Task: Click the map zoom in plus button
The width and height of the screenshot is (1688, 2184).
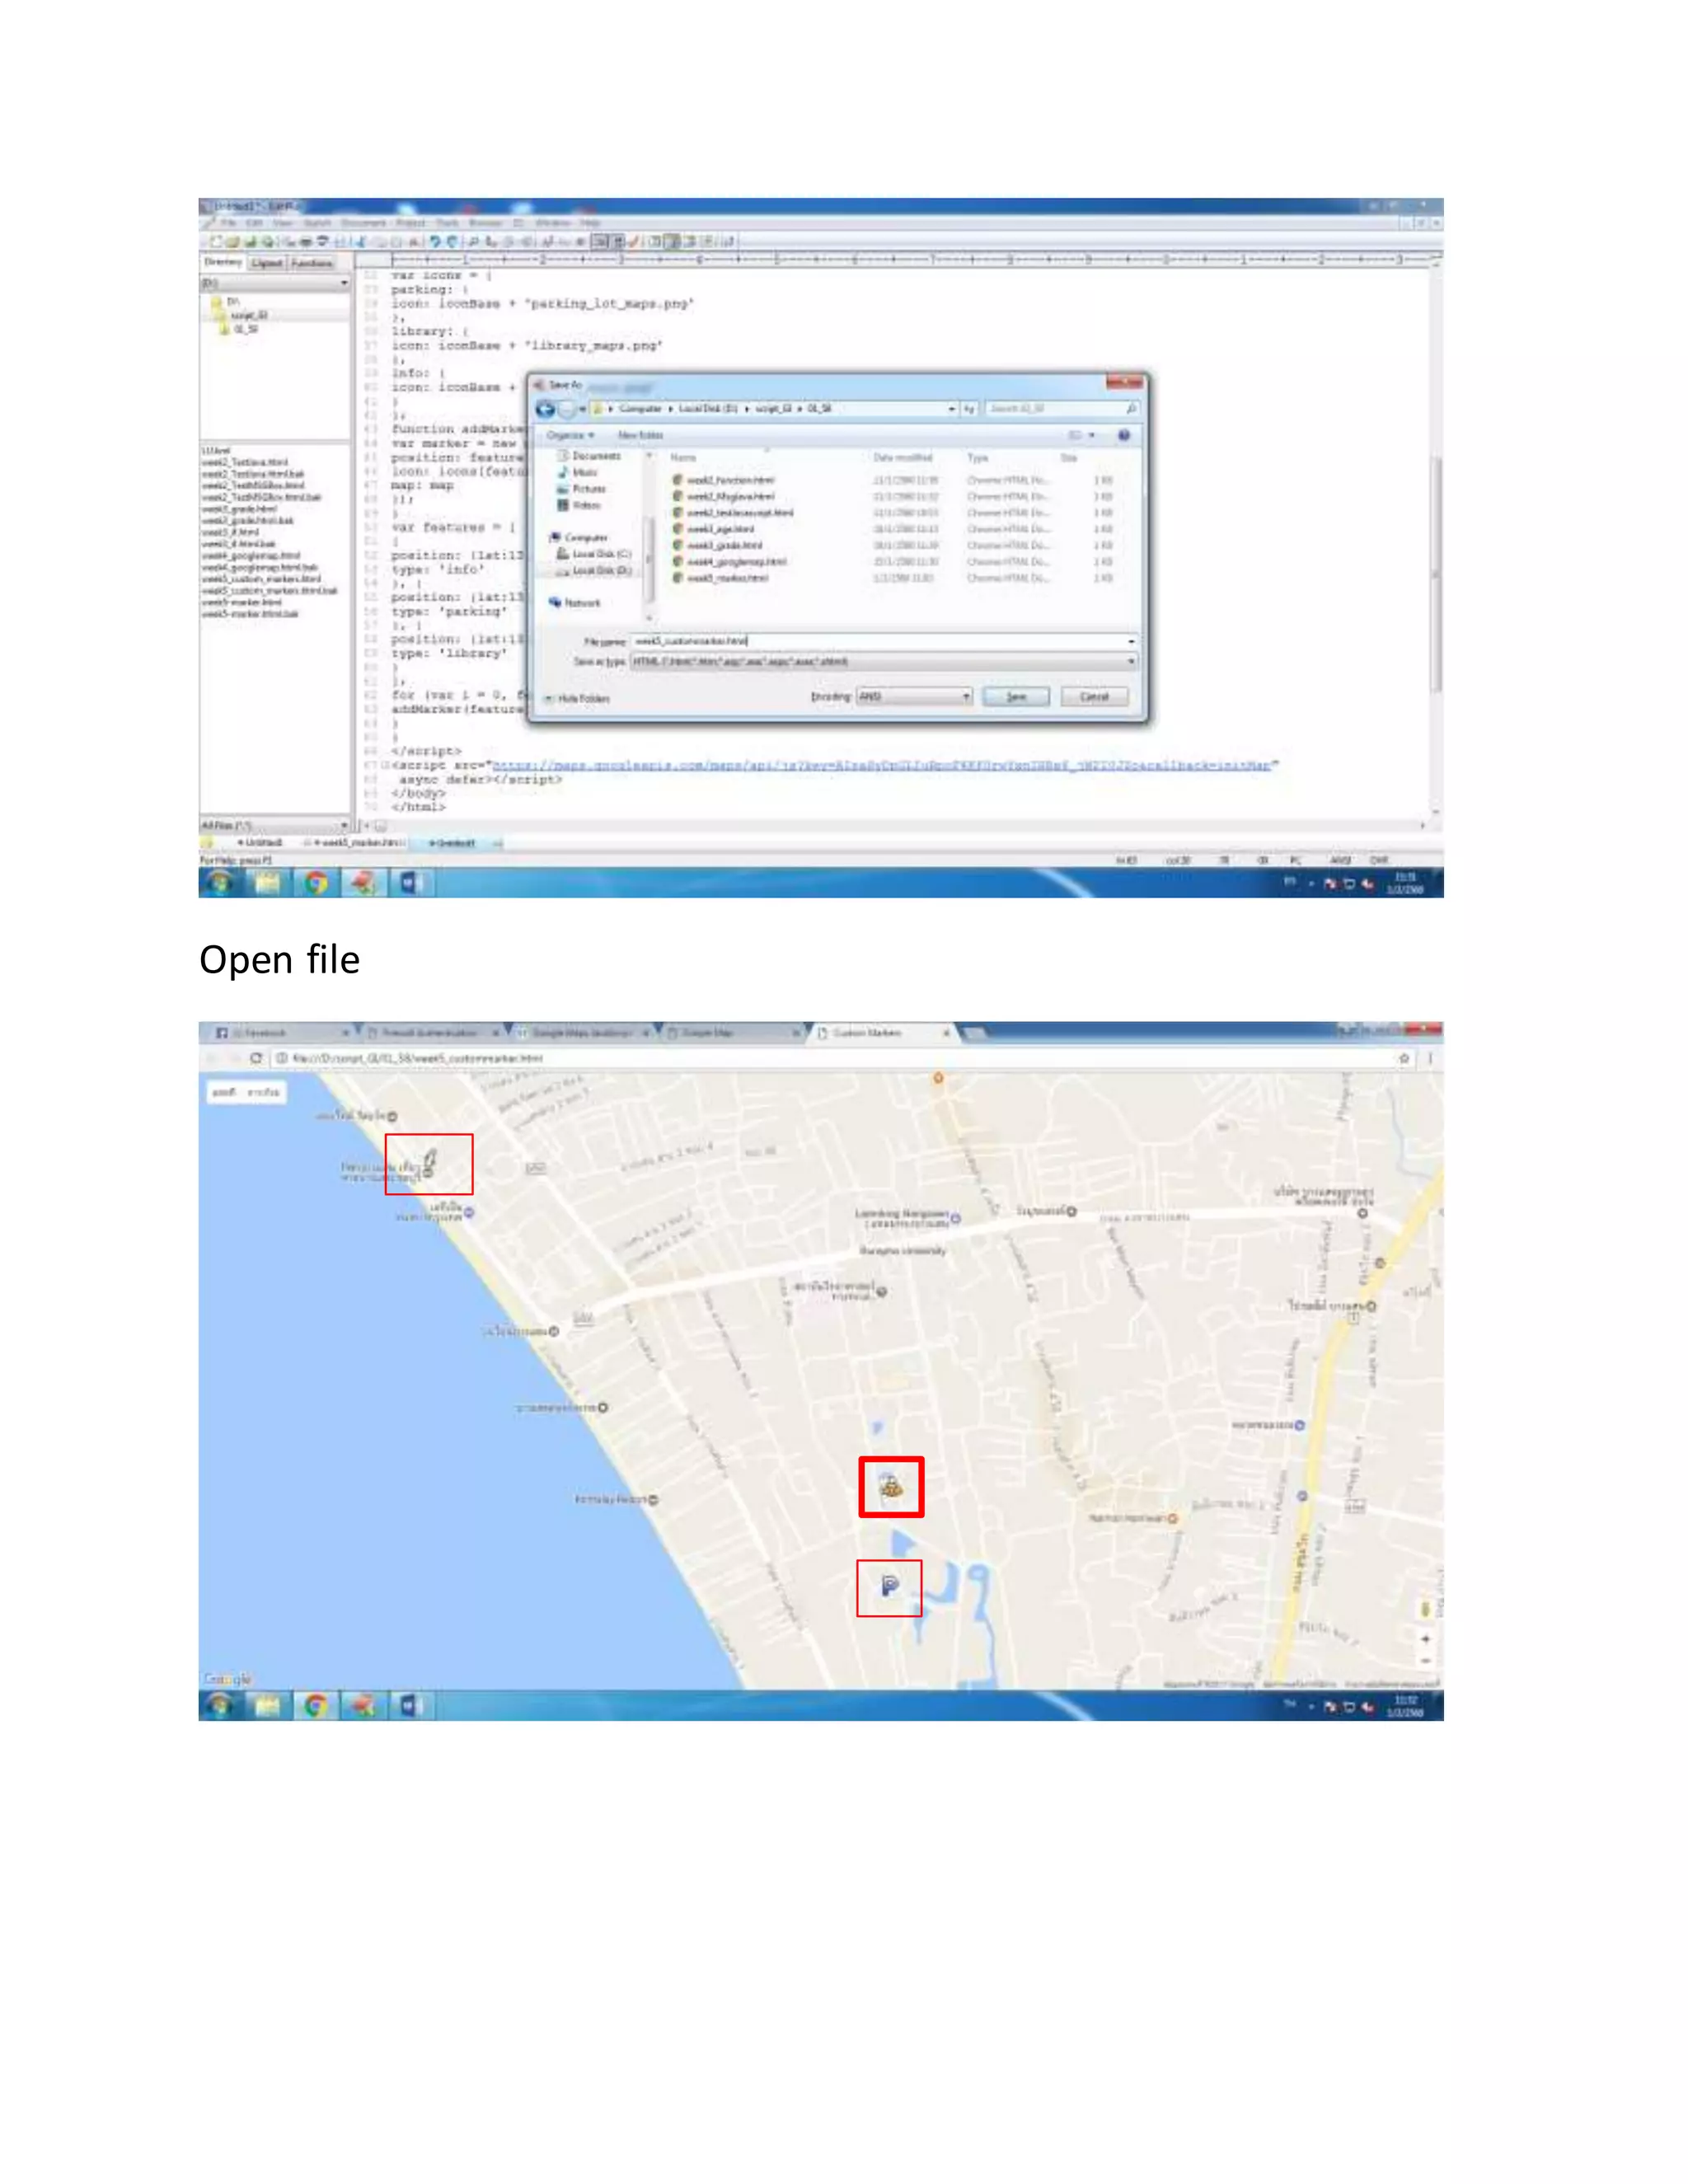Action: (x=1425, y=1639)
